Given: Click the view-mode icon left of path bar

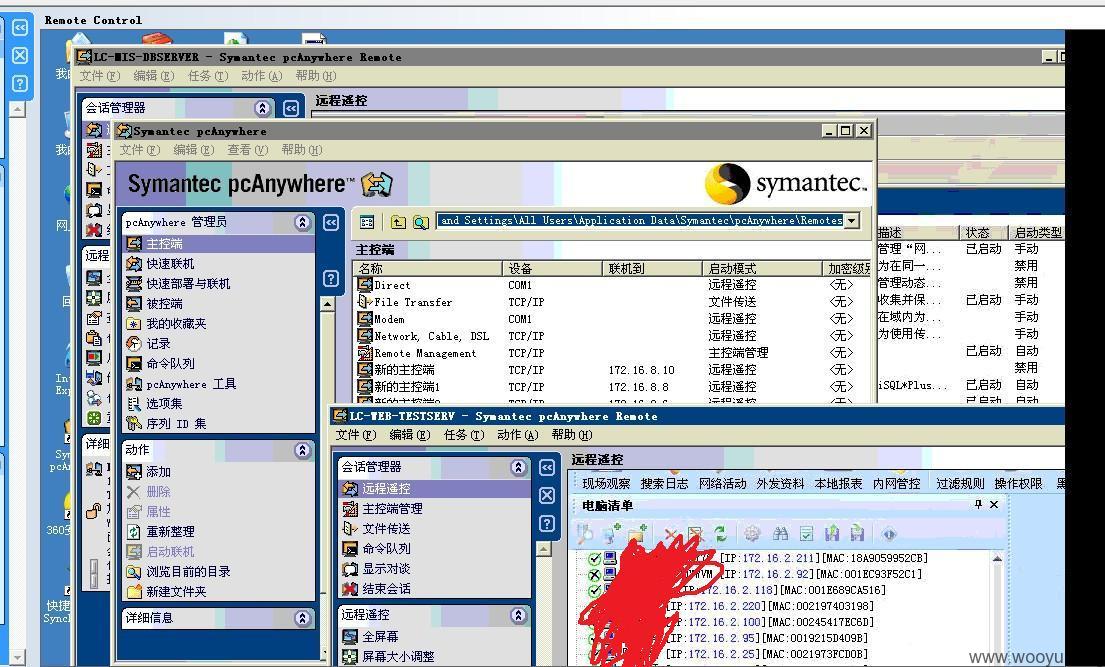Looking at the screenshot, I should pyautogui.click(x=366, y=222).
